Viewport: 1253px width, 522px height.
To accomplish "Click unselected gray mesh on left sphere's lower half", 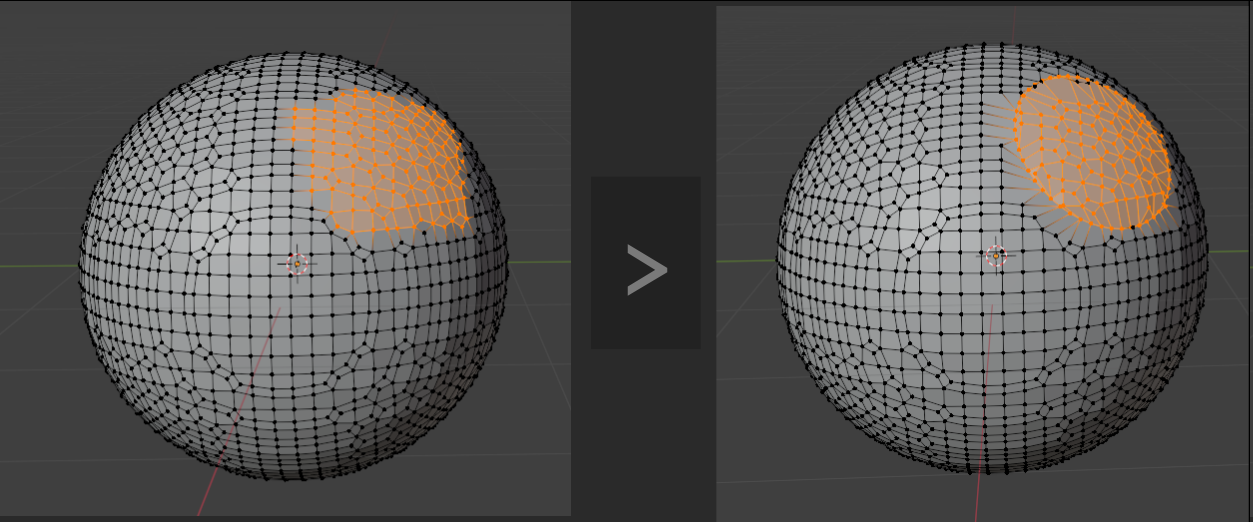I will click(300, 380).
